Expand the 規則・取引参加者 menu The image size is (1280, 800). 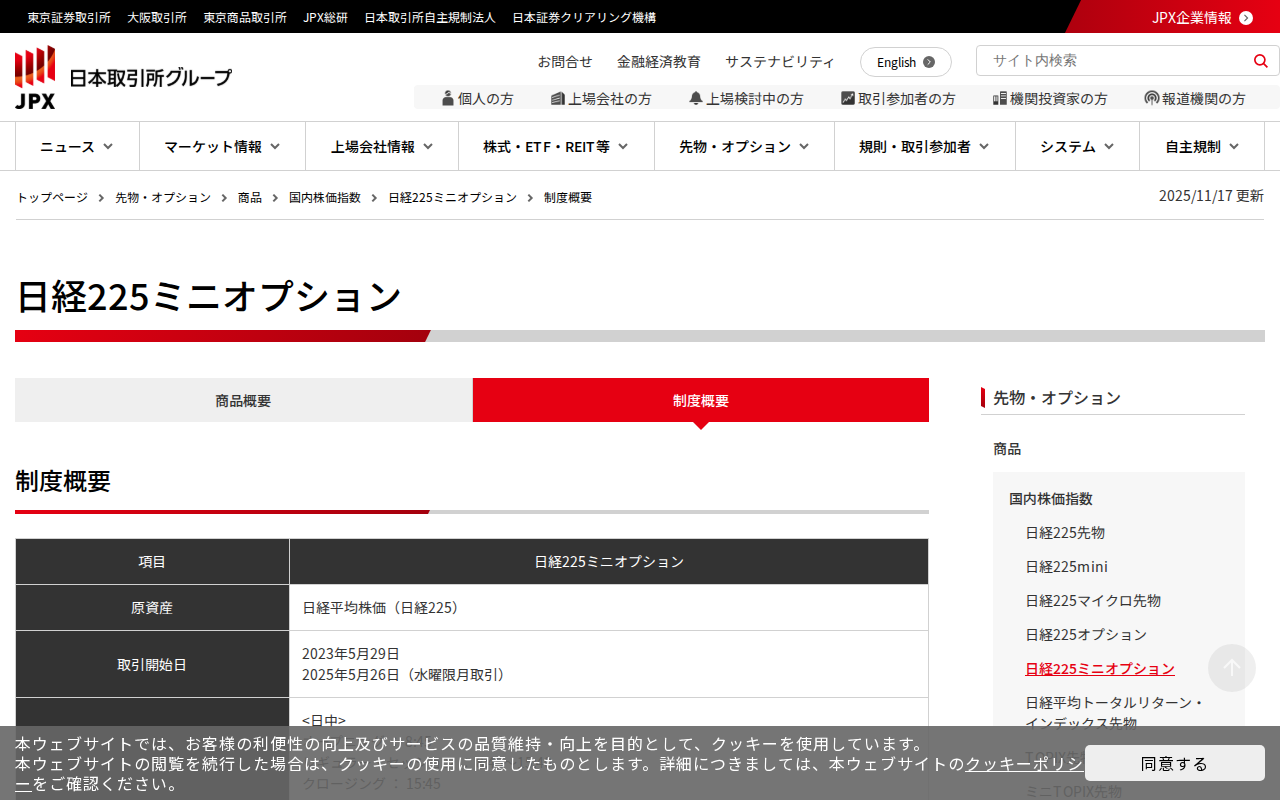coord(925,146)
